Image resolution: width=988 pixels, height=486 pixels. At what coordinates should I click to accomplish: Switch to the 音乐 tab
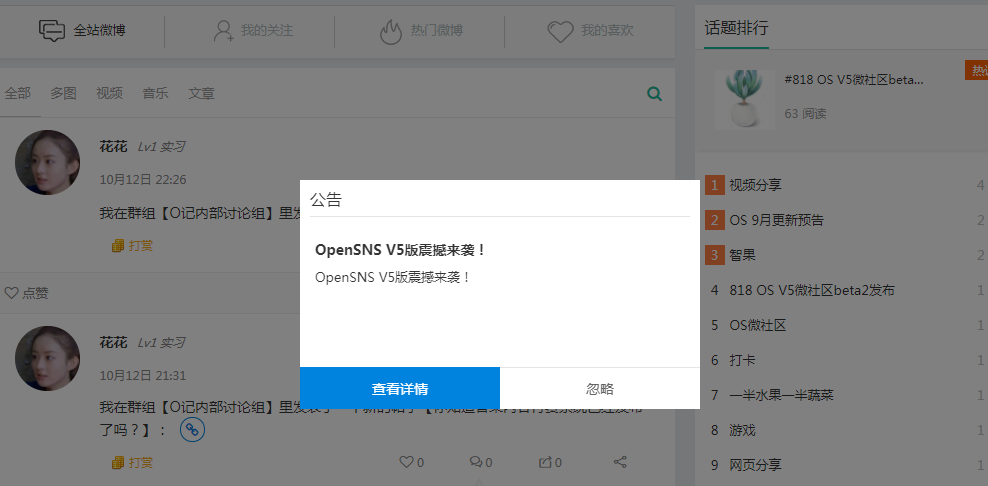[155, 93]
